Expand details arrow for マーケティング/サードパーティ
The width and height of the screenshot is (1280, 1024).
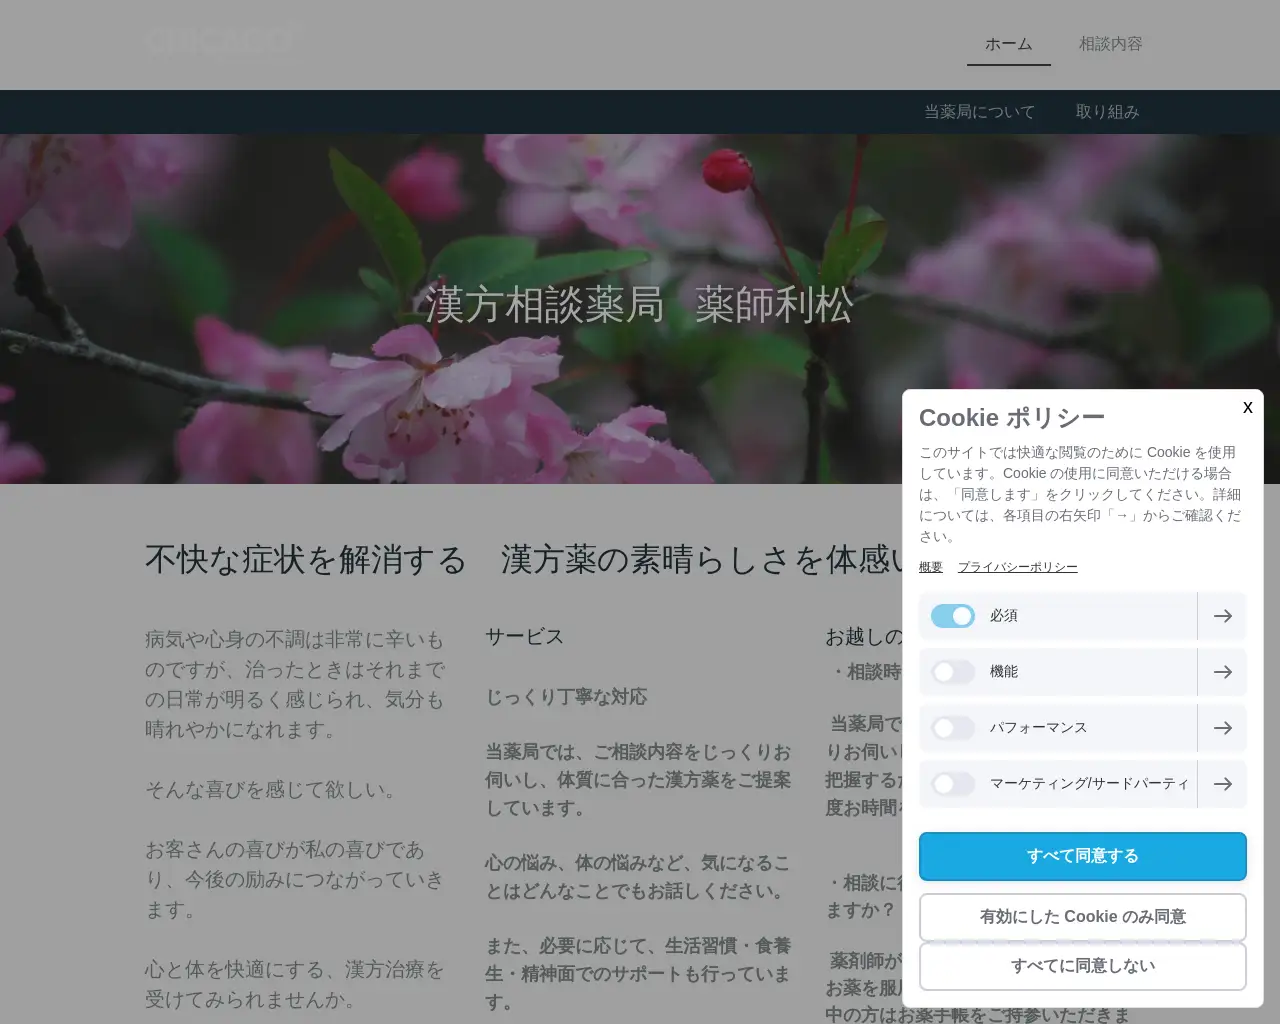point(1222,784)
